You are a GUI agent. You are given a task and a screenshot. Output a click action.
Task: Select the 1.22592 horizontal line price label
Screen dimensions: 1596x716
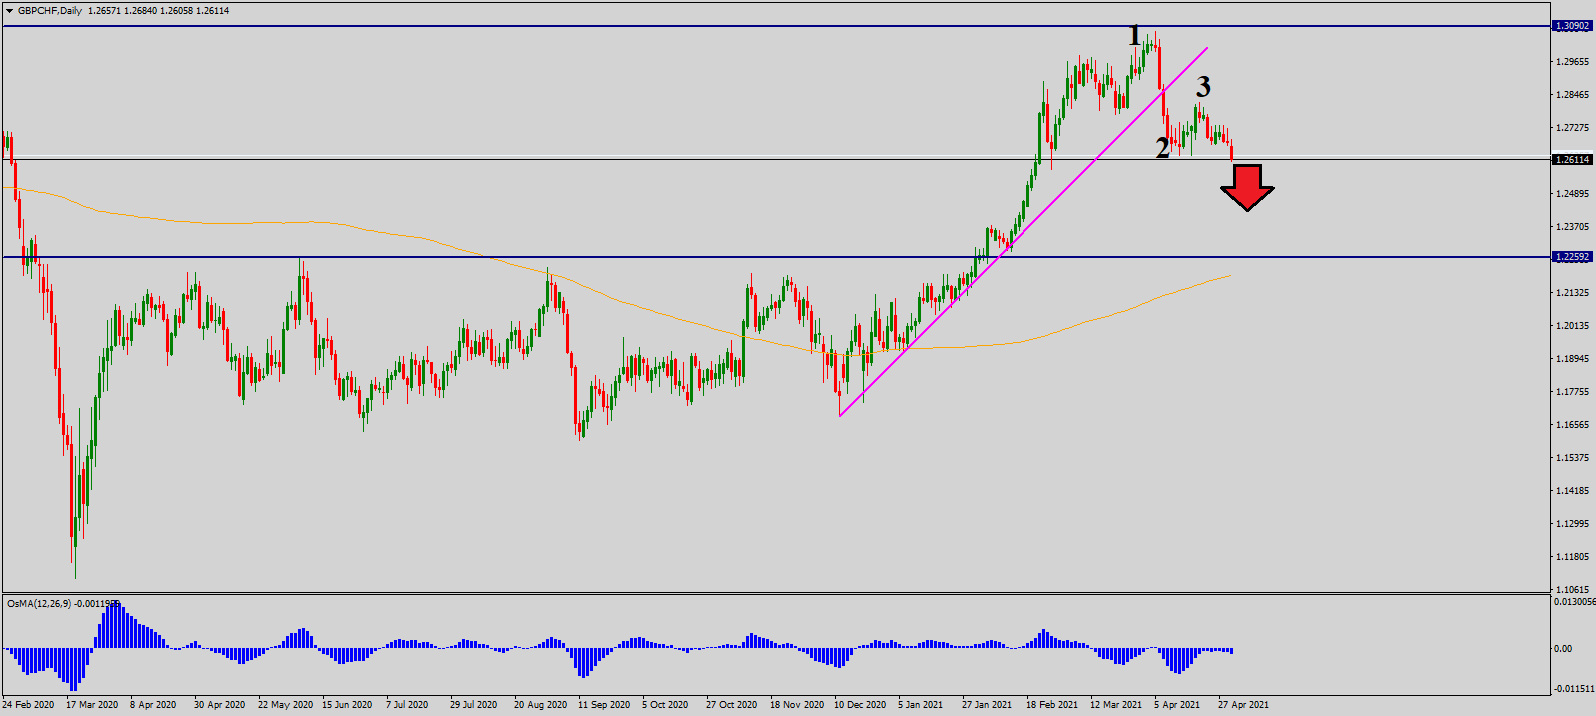tap(1571, 257)
